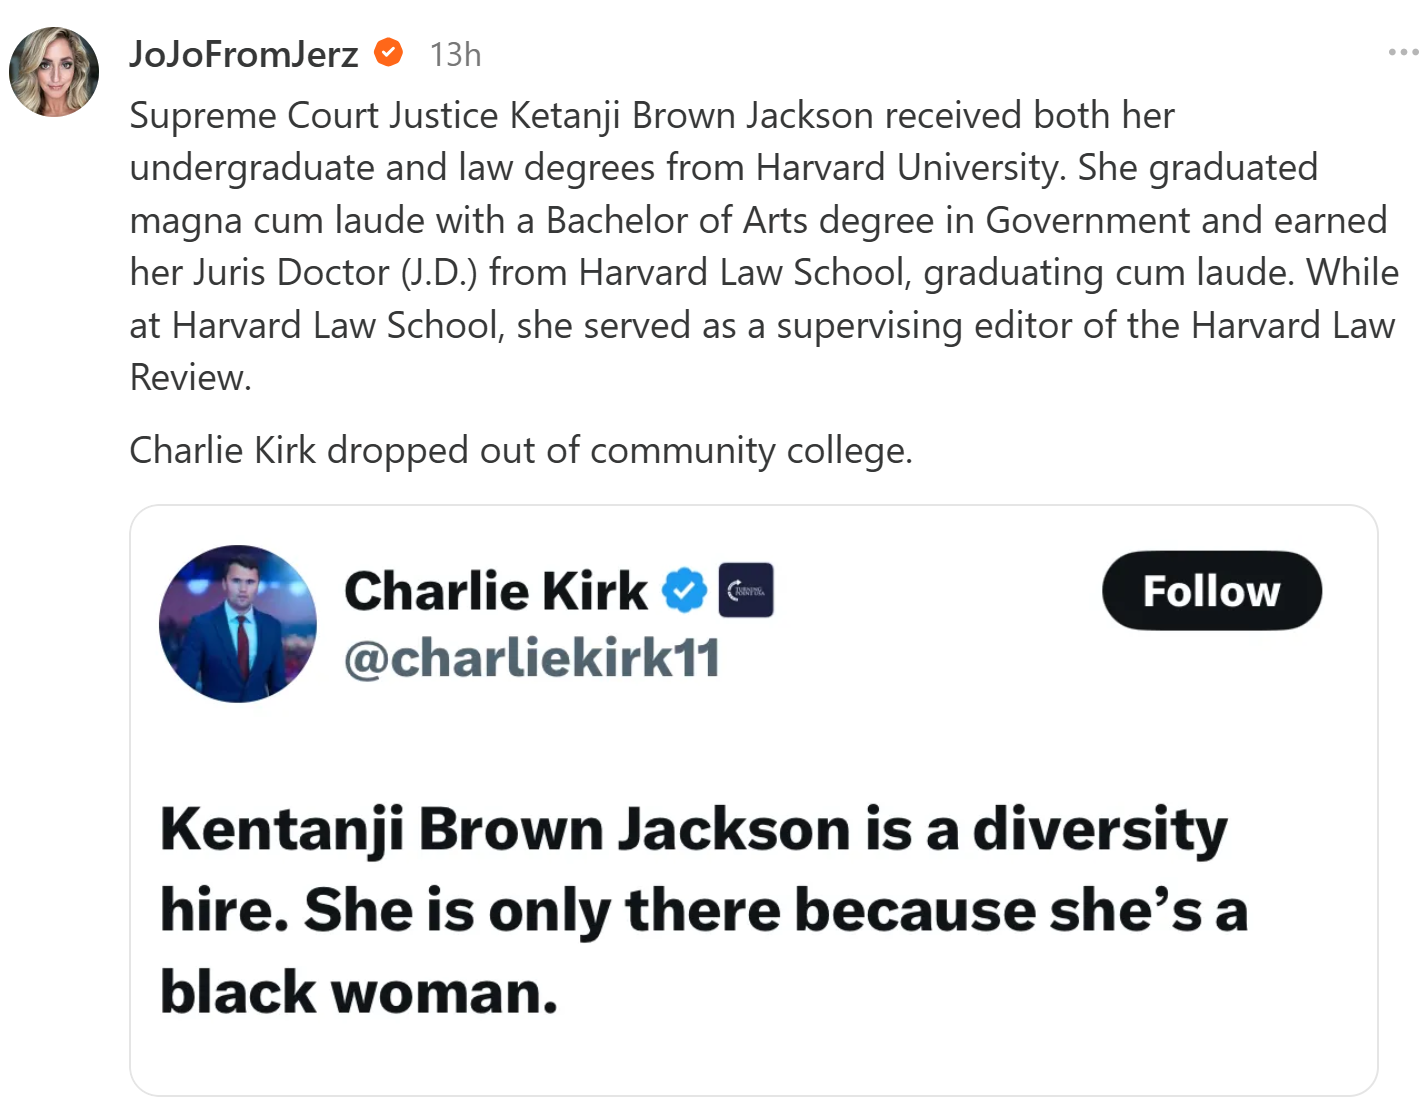Click Charlie Kirk's round profile picture
Viewport: 1428px width, 1100px height.
(x=238, y=624)
